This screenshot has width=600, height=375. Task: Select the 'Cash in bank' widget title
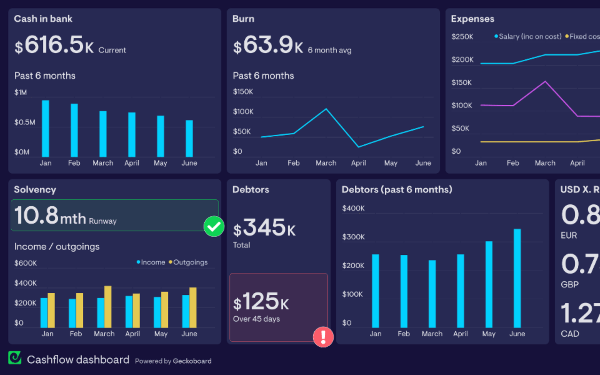click(43, 19)
